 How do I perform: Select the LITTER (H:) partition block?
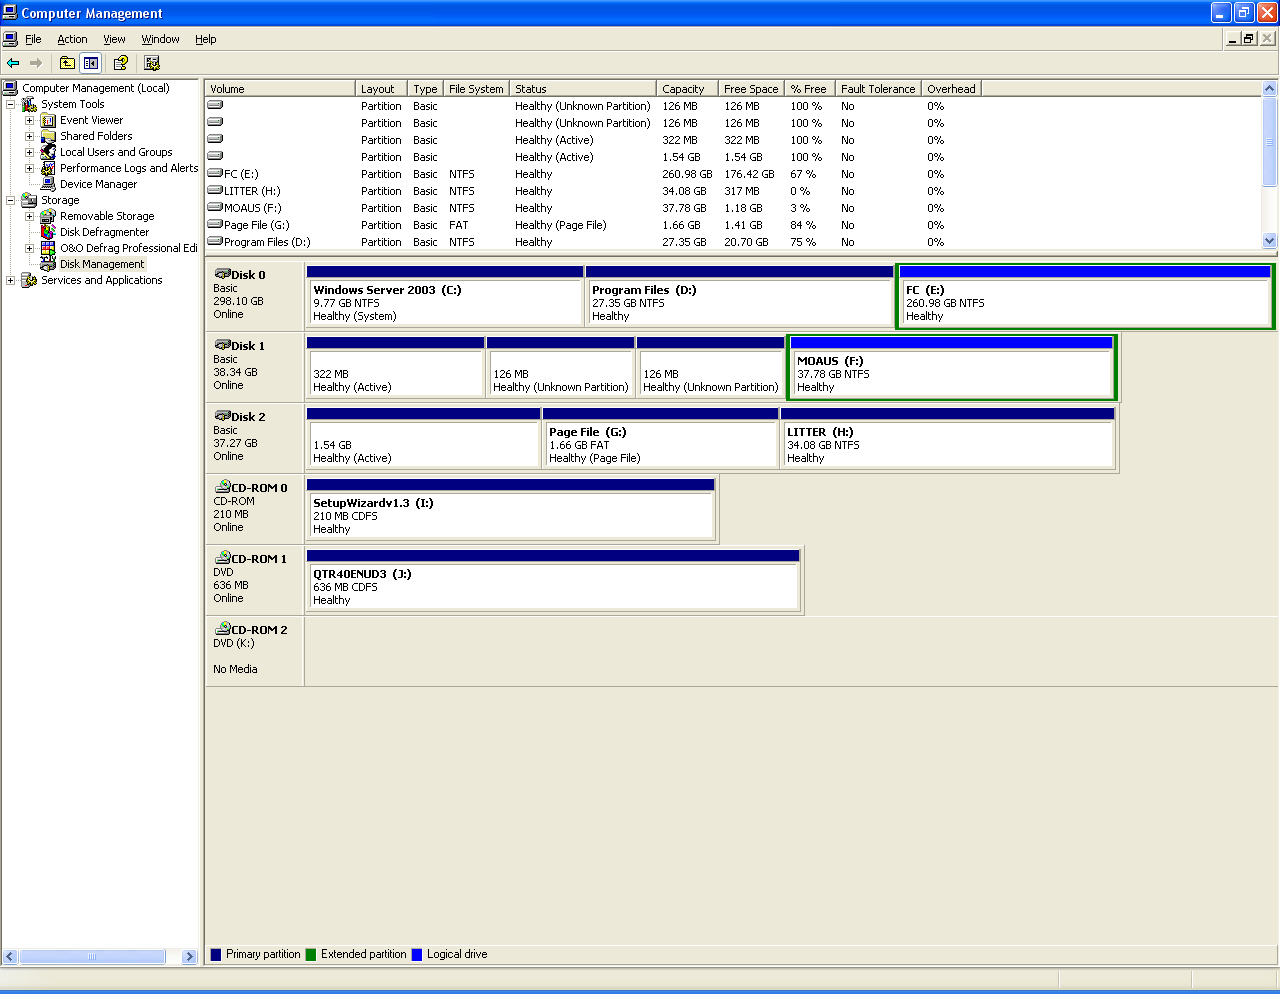[947, 445]
